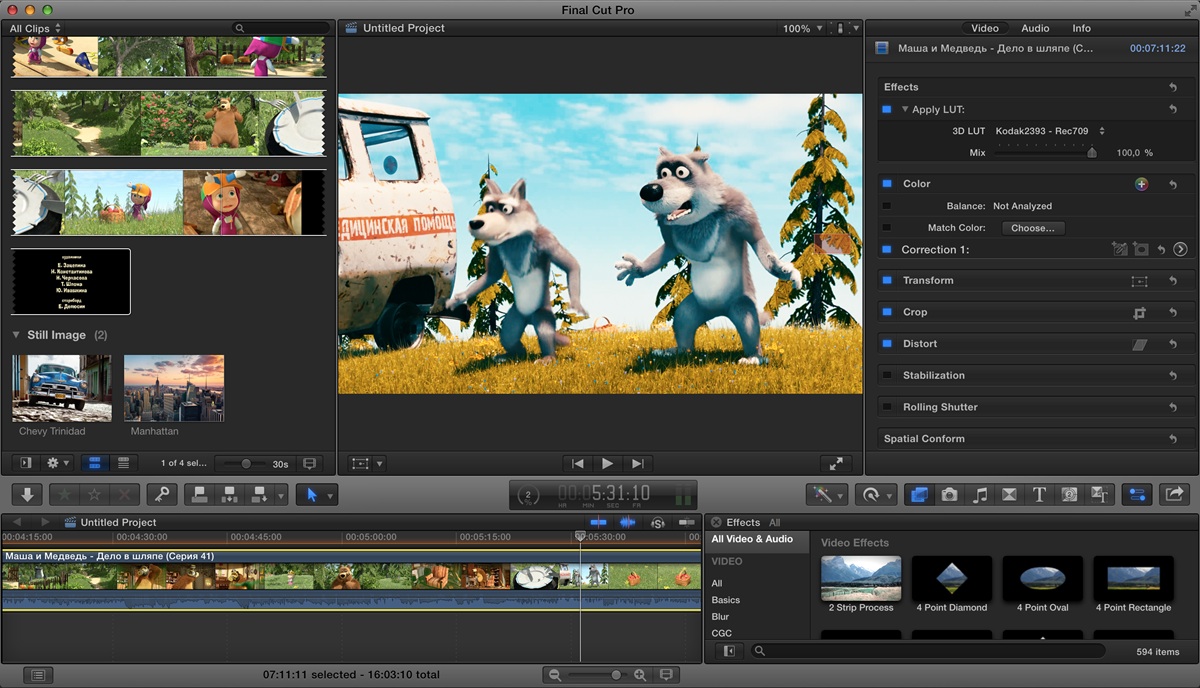Switch browser to list view
Screen dimensions: 1200x688
tap(123, 464)
